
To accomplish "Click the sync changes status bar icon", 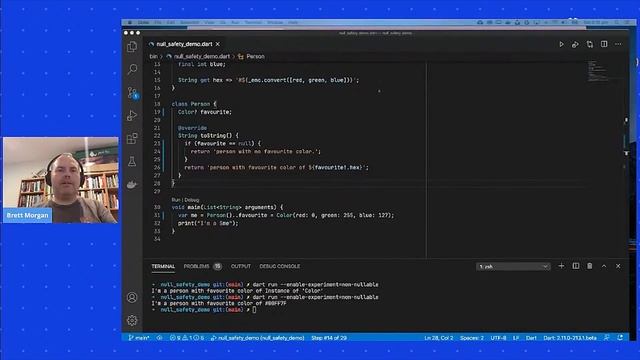I will point(160,338).
